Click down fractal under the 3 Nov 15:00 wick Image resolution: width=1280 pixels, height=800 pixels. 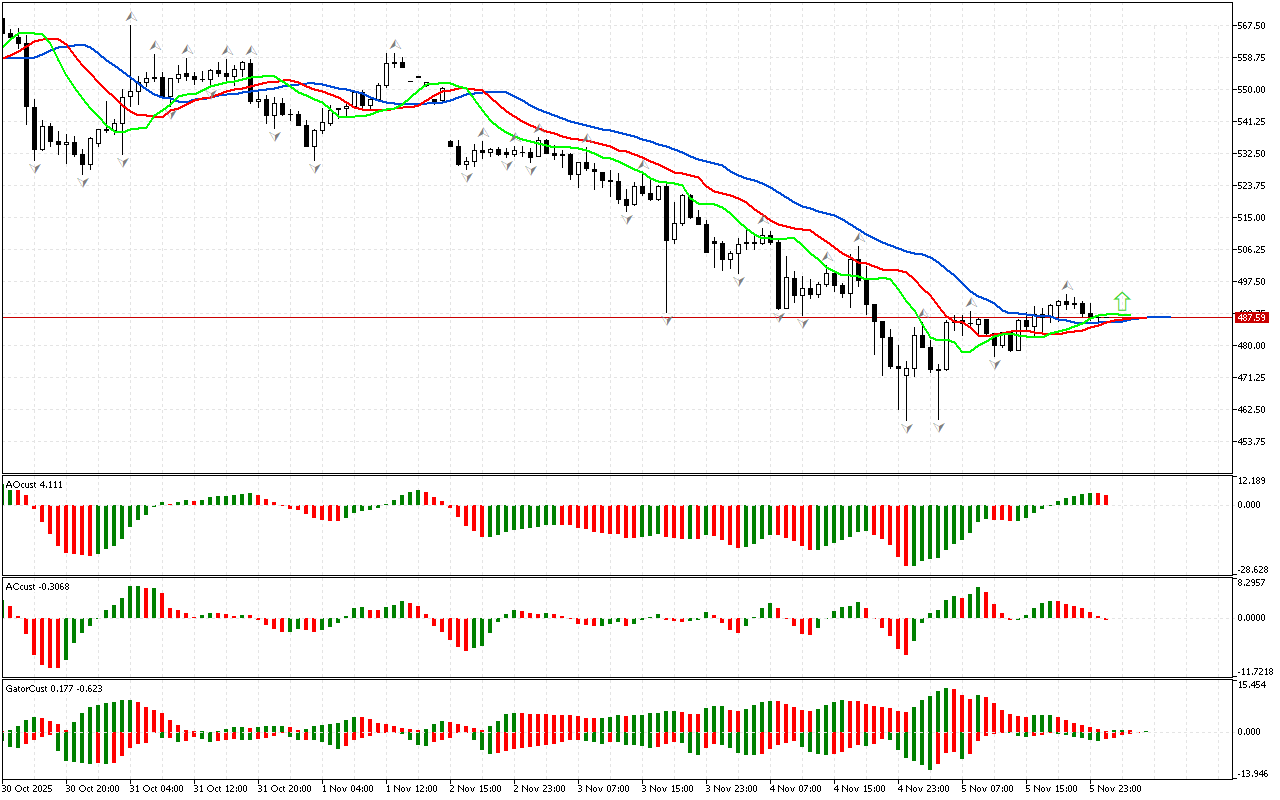pyautogui.click(x=667, y=319)
